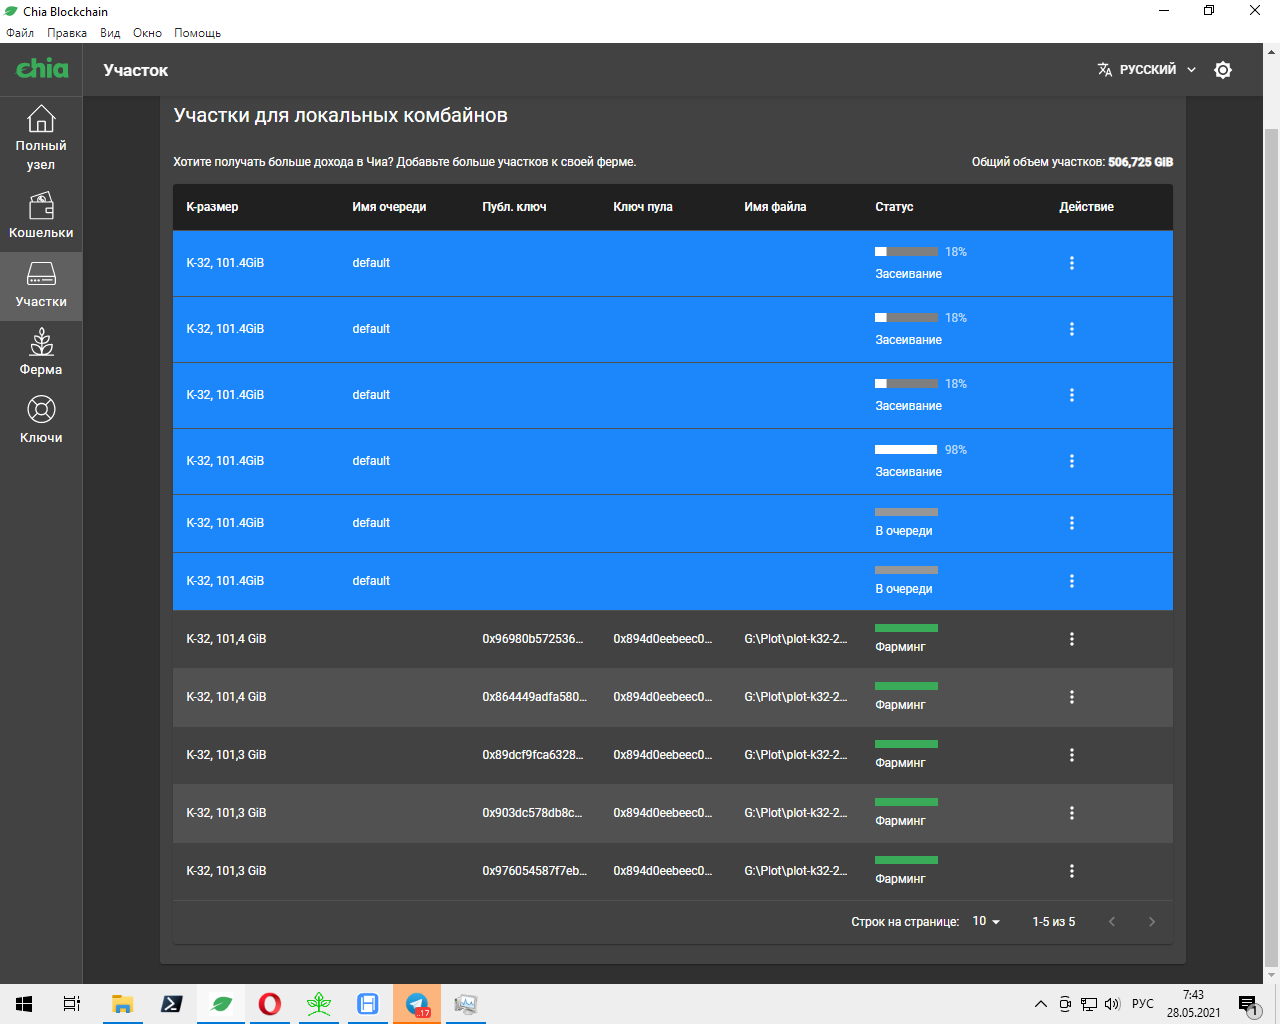Click the Публ. ключ column header
Image resolution: width=1280 pixels, height=1024 pixels.
pos(514,207)
